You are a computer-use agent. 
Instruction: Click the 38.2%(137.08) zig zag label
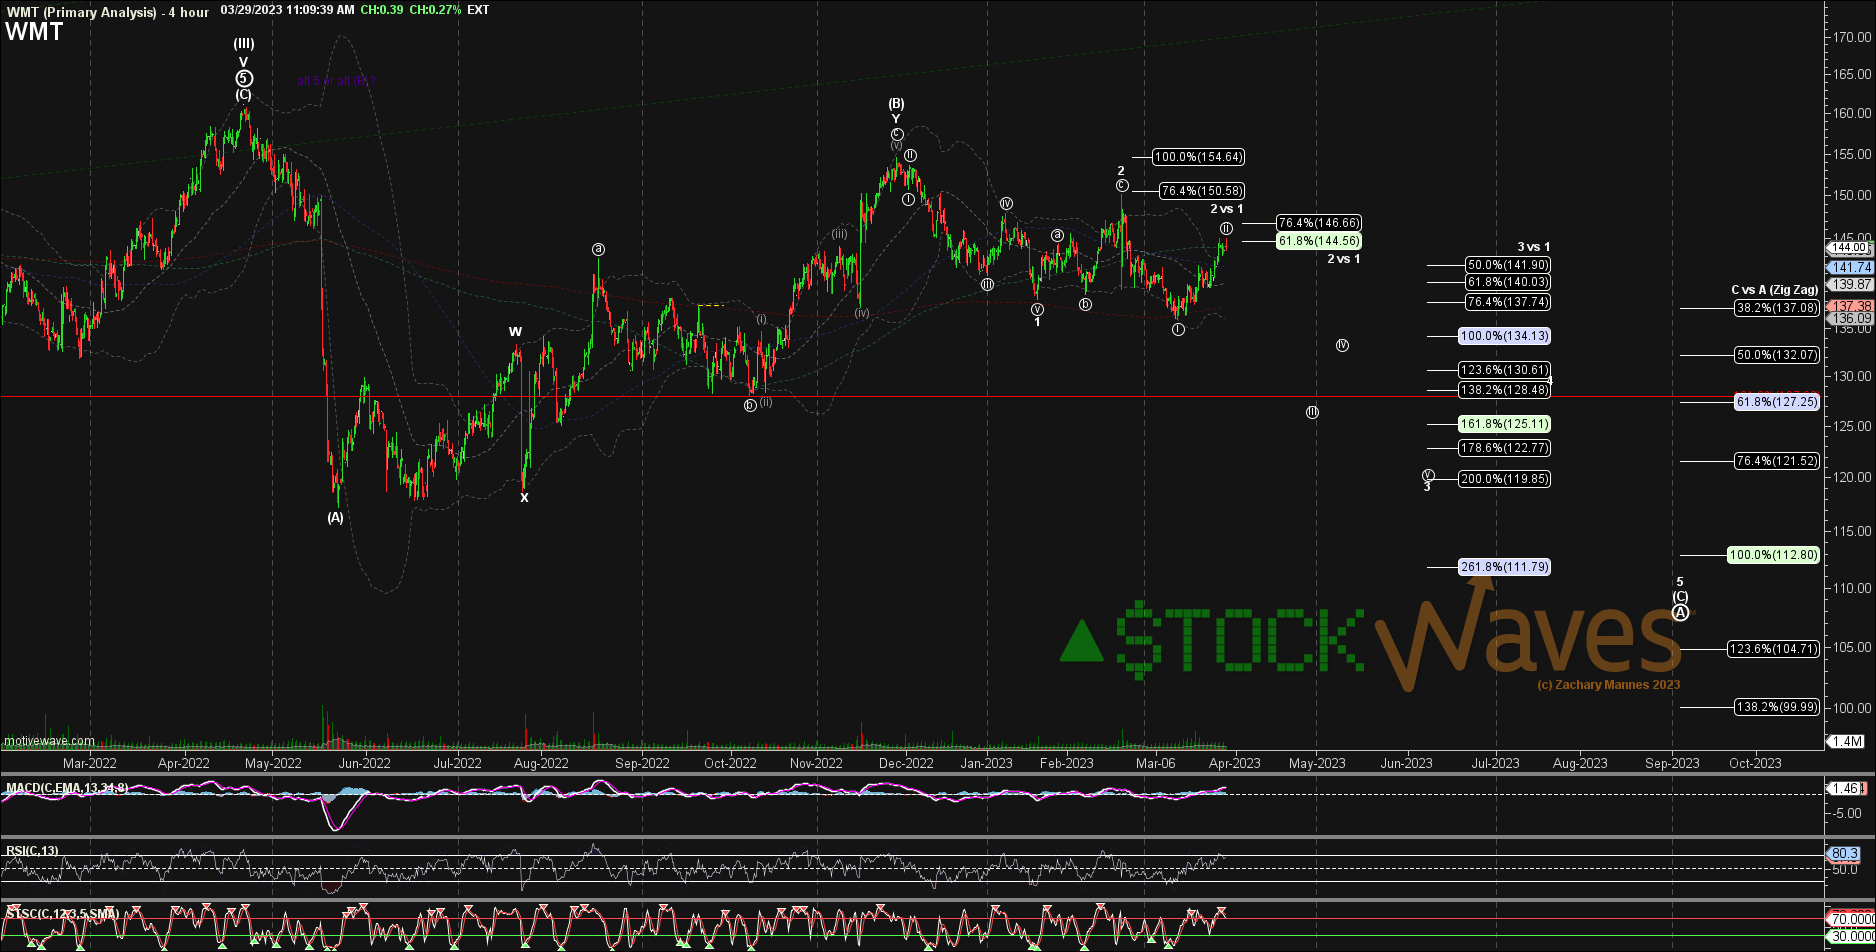[x=1777, y=308]
